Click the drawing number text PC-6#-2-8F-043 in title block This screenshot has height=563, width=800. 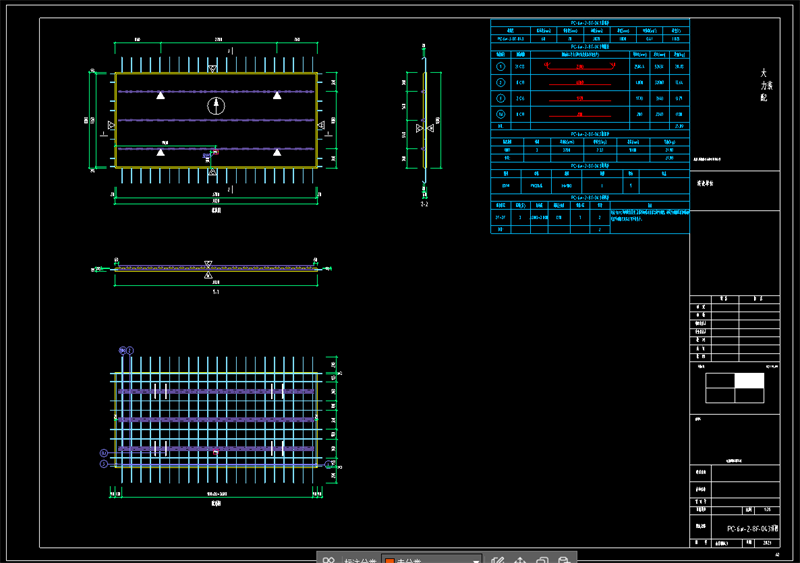tap(753, 529)
